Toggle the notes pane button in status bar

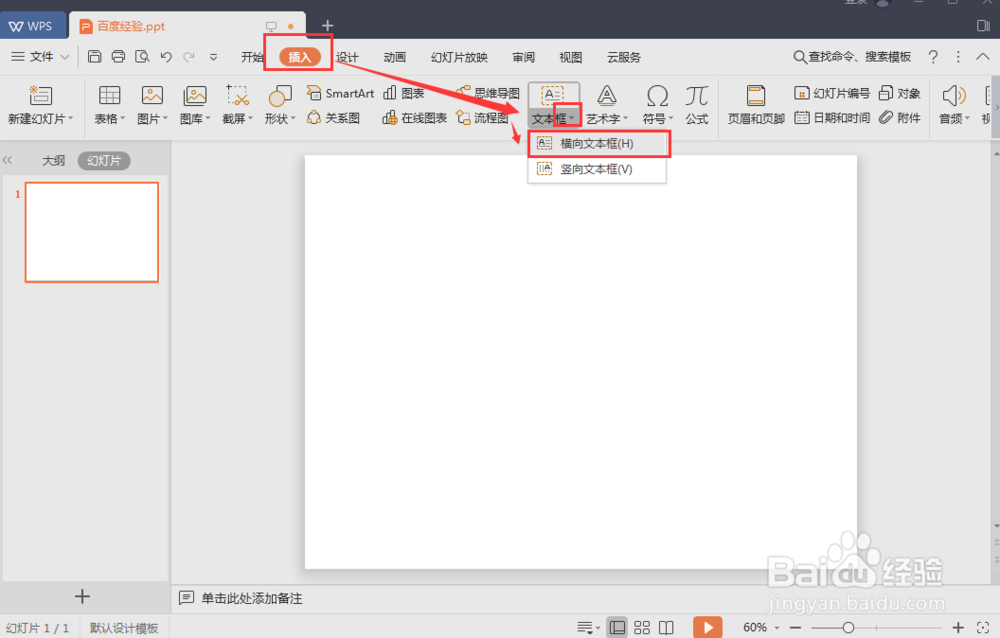coord(588,628)
